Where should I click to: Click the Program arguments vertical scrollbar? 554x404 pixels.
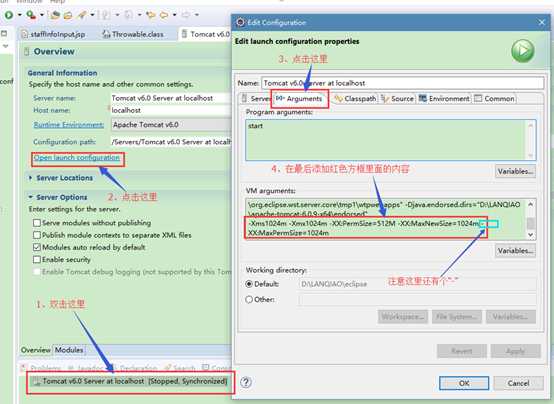point(530,140)
